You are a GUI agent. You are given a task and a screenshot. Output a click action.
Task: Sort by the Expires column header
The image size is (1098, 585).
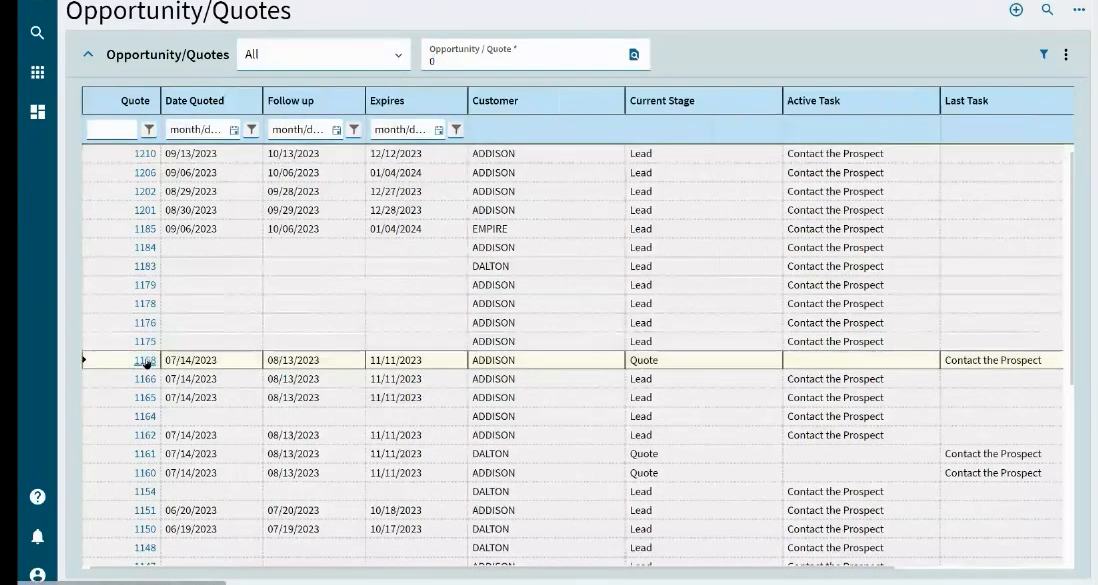416,101
